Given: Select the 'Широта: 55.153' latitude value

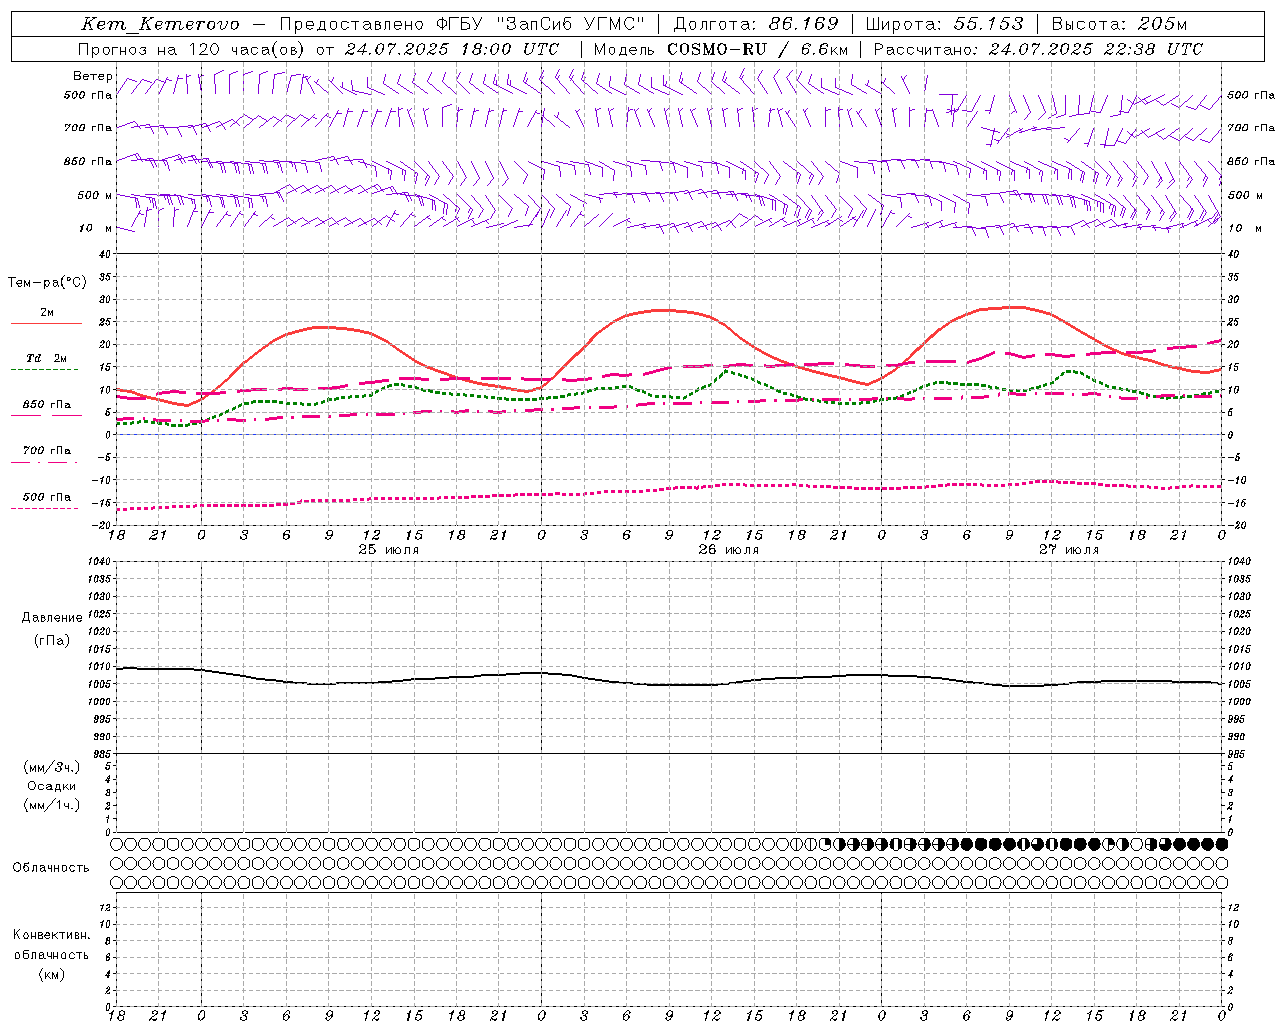Looking at the screenshot, I should click(945, 24).
